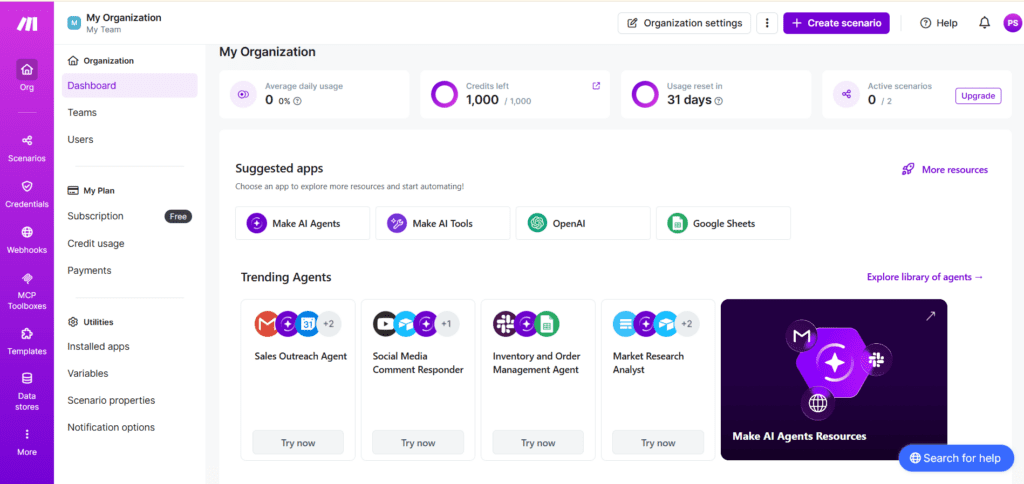The height and width of the screenshot is (484, 1024).
Task: Click info icon beside Average daily usage percent
Action: click(x=297, y=101)
